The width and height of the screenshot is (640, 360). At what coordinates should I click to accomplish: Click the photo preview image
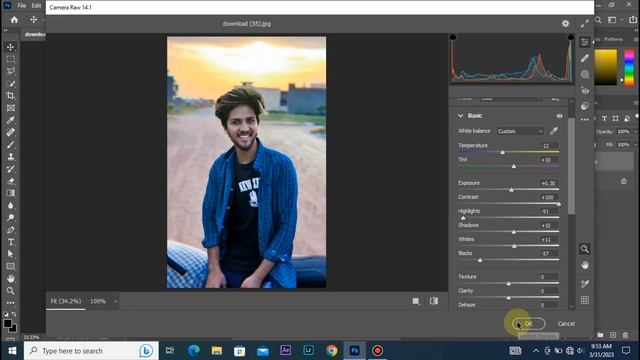click(x=246, y=162)
